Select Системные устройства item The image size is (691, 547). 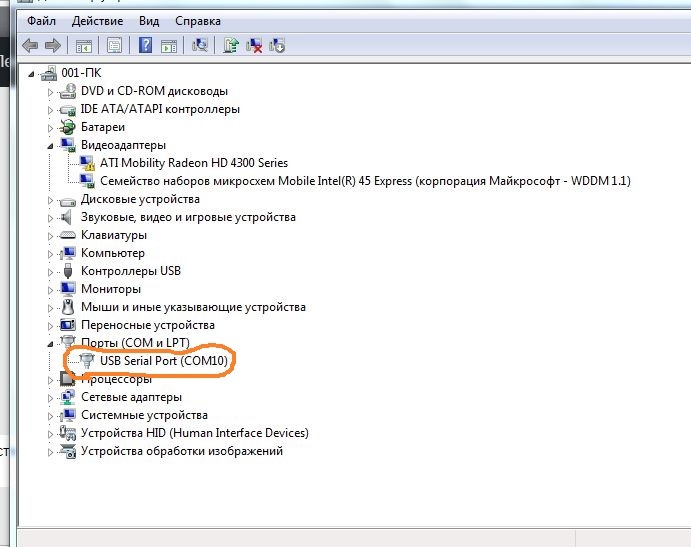[x=144, y=415]
